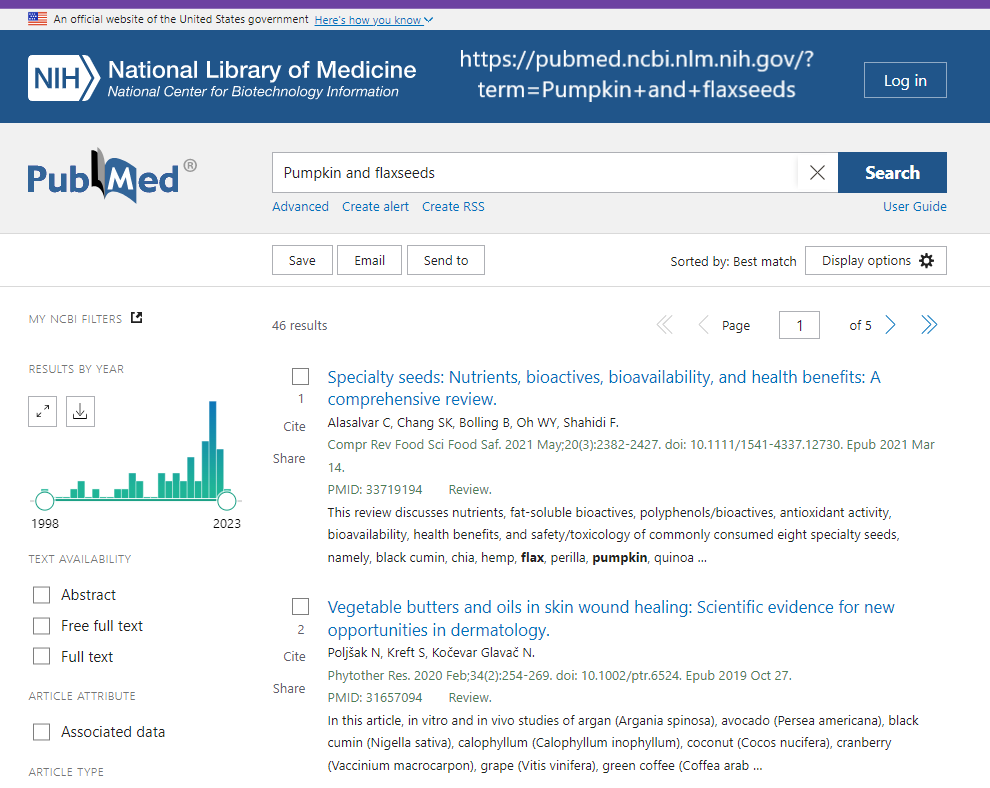Click 'National Library of Medicine' header text

coord(262,69)
